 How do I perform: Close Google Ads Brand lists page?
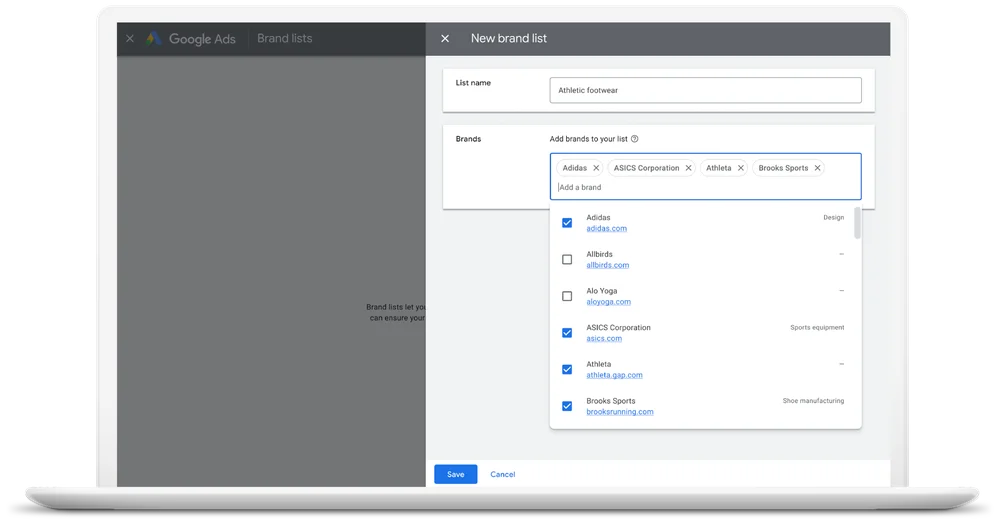click(x=129, y=38)
